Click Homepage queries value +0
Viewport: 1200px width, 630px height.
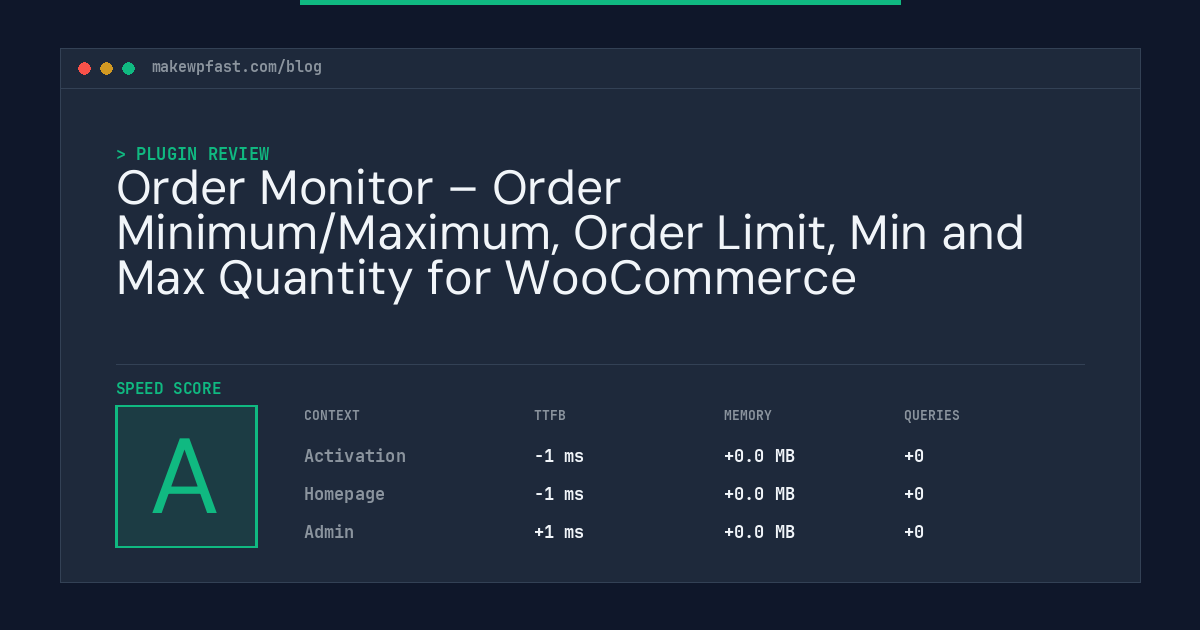pyautogui.click(x=914, y=494)
